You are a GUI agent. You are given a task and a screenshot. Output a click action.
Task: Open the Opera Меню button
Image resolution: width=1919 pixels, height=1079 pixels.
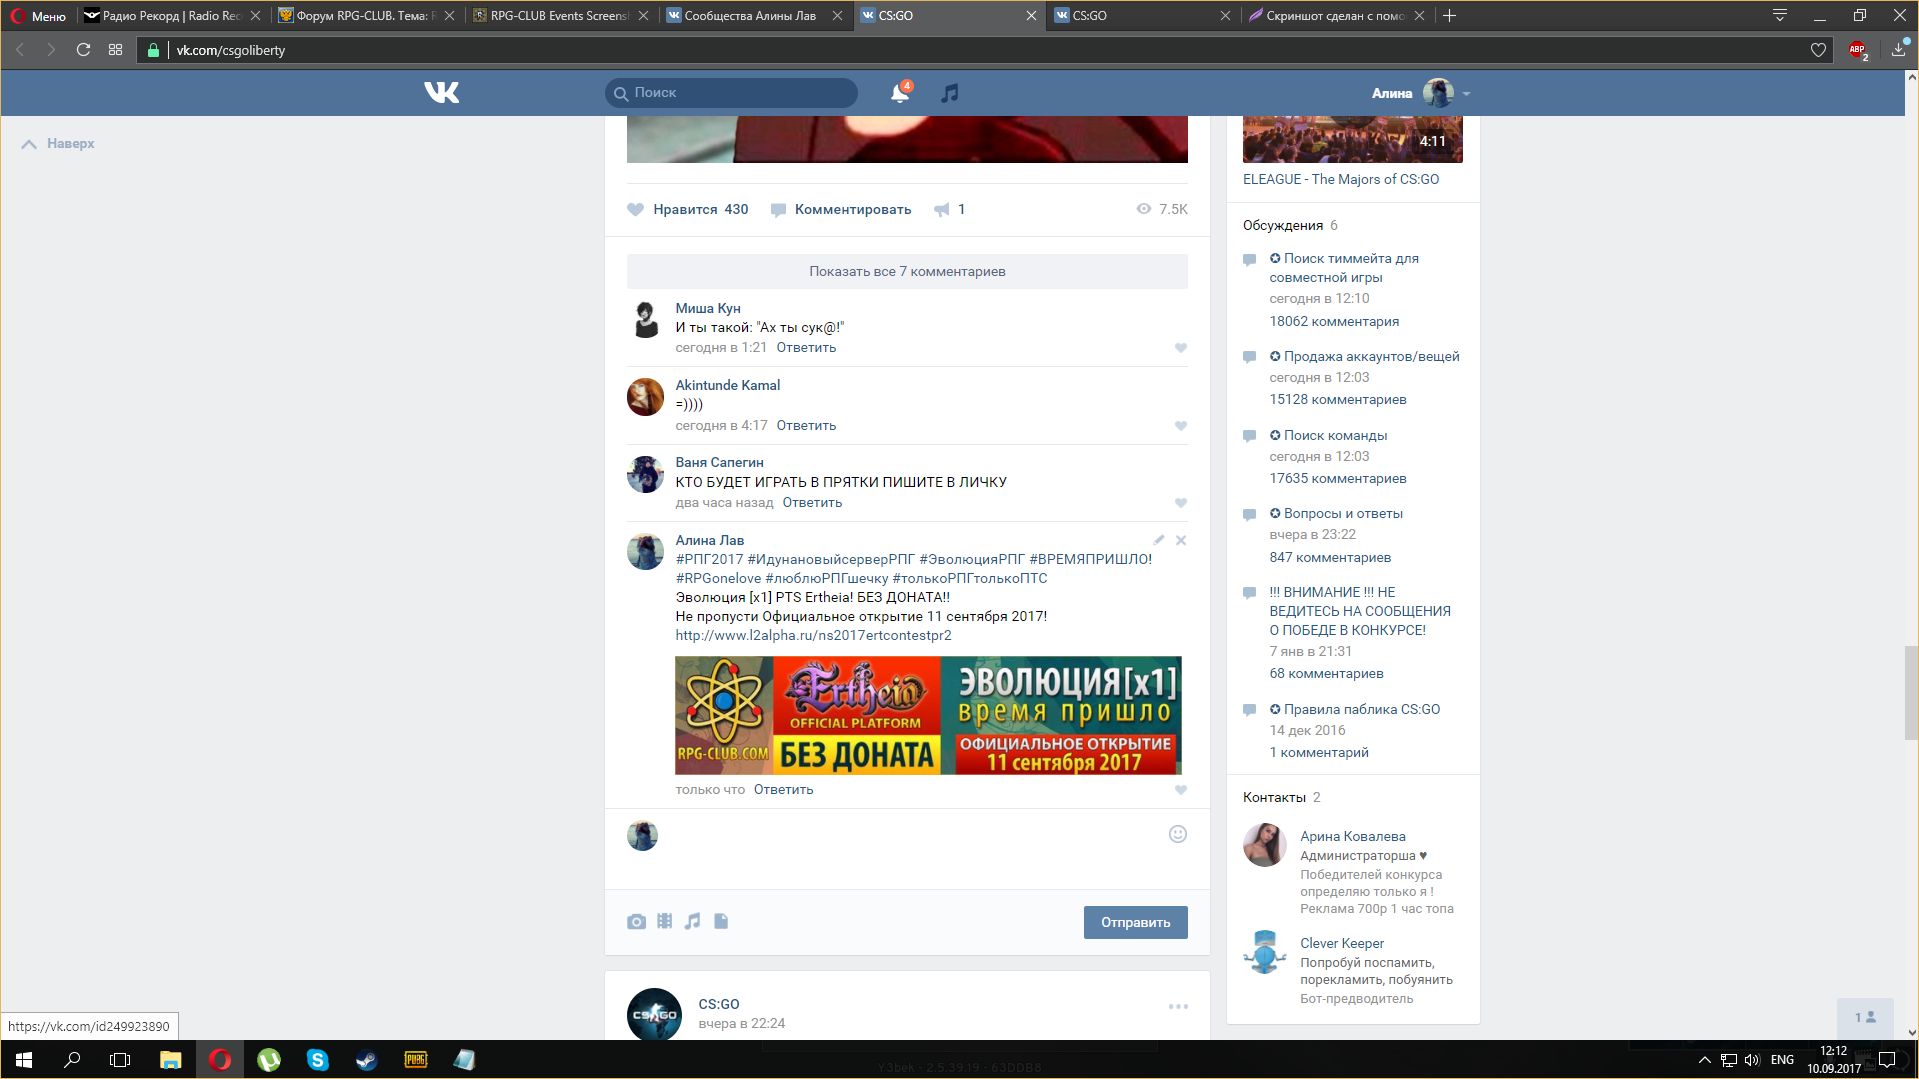pos(38,16)
